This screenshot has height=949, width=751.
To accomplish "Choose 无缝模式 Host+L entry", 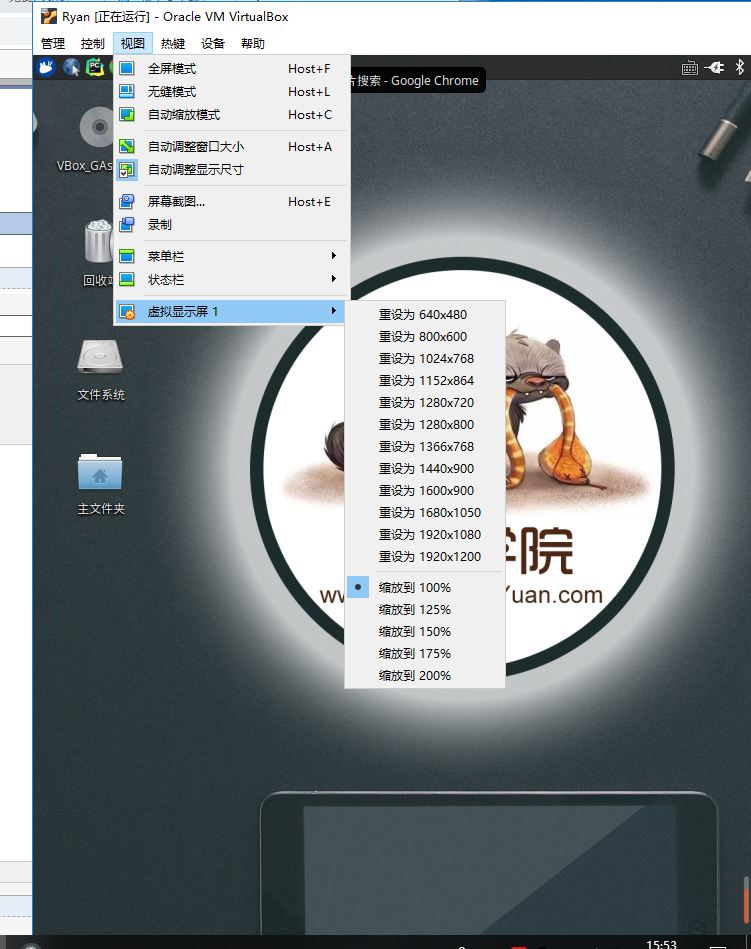I will 232,91.
